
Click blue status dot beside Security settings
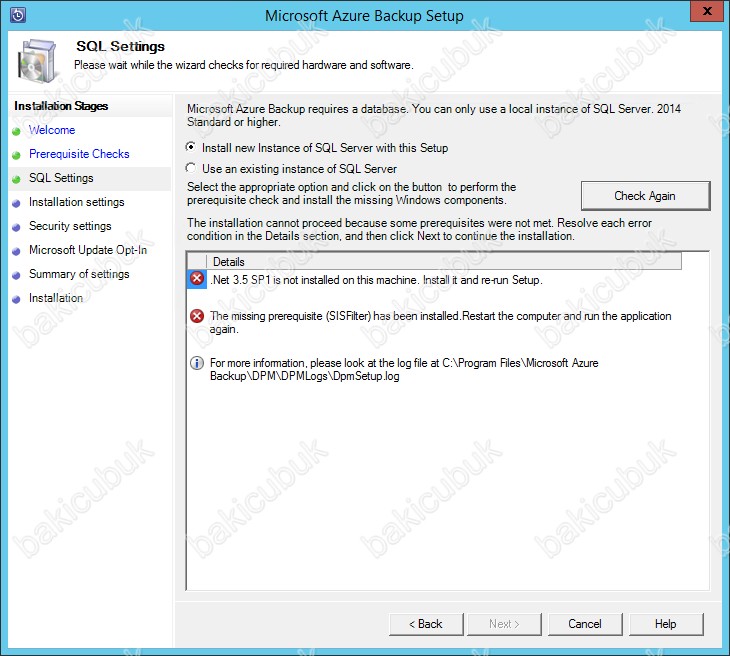(16, 227)
